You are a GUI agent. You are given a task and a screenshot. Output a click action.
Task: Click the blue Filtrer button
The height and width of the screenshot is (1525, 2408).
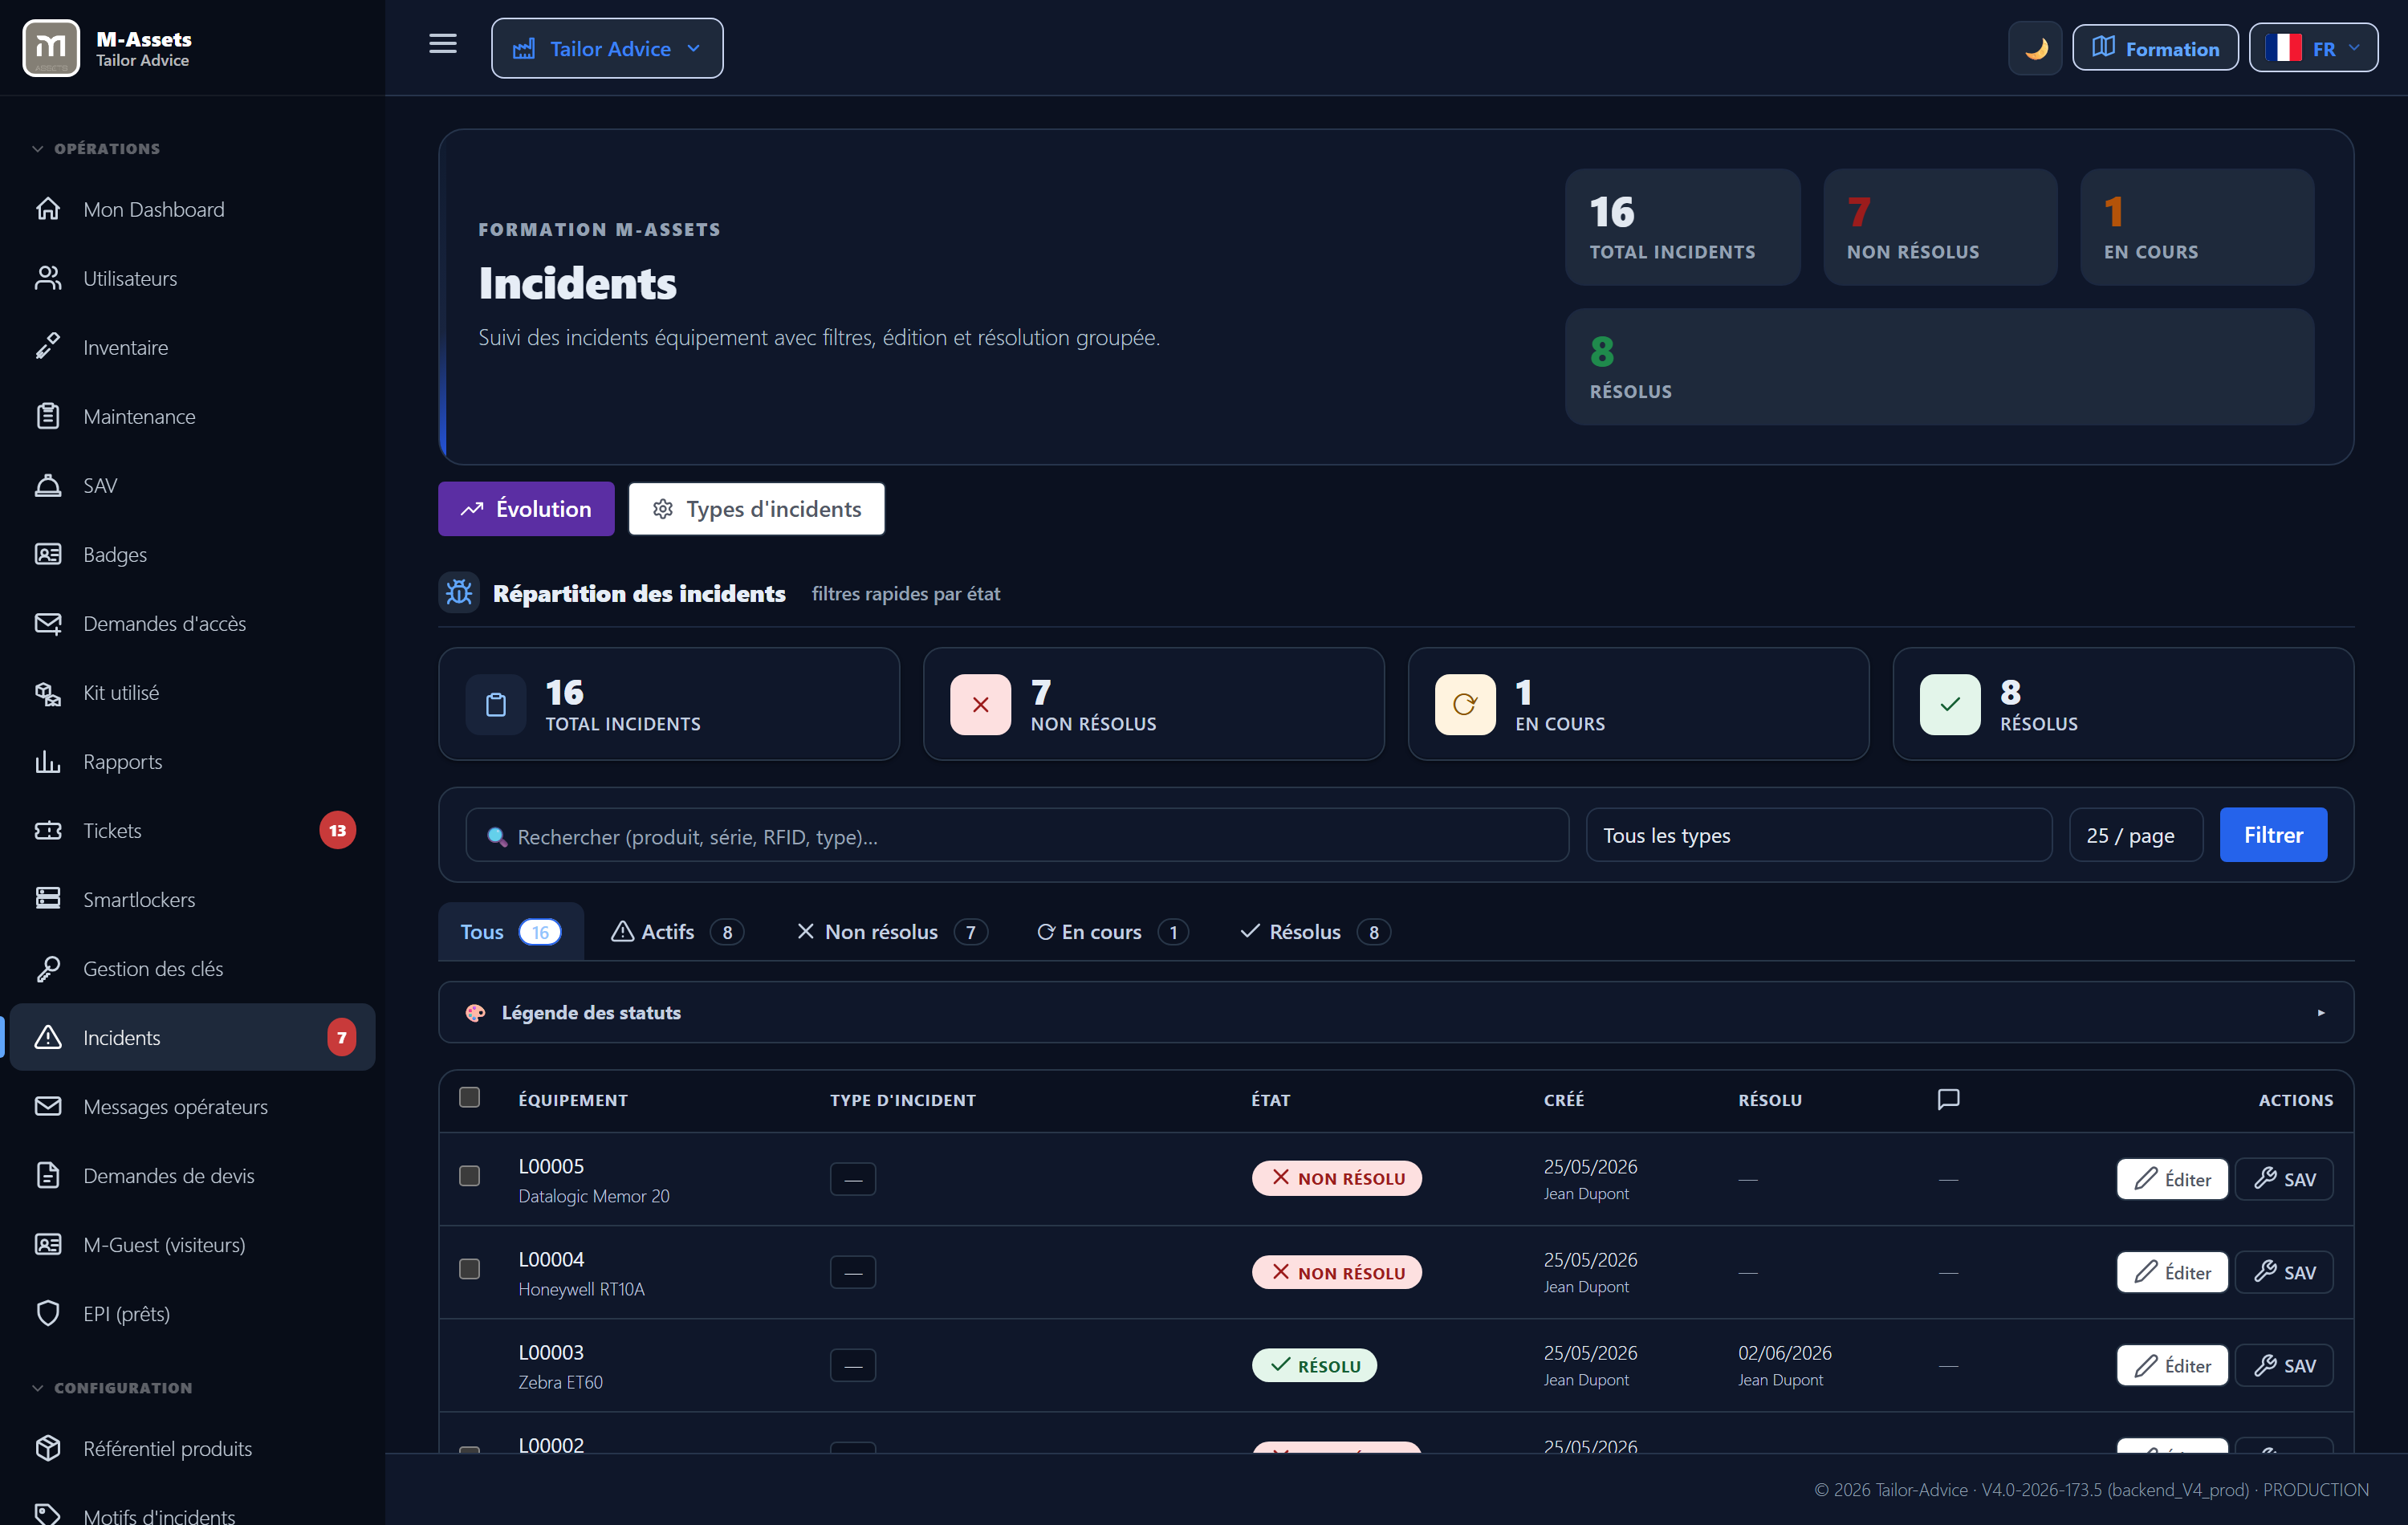2273,834
